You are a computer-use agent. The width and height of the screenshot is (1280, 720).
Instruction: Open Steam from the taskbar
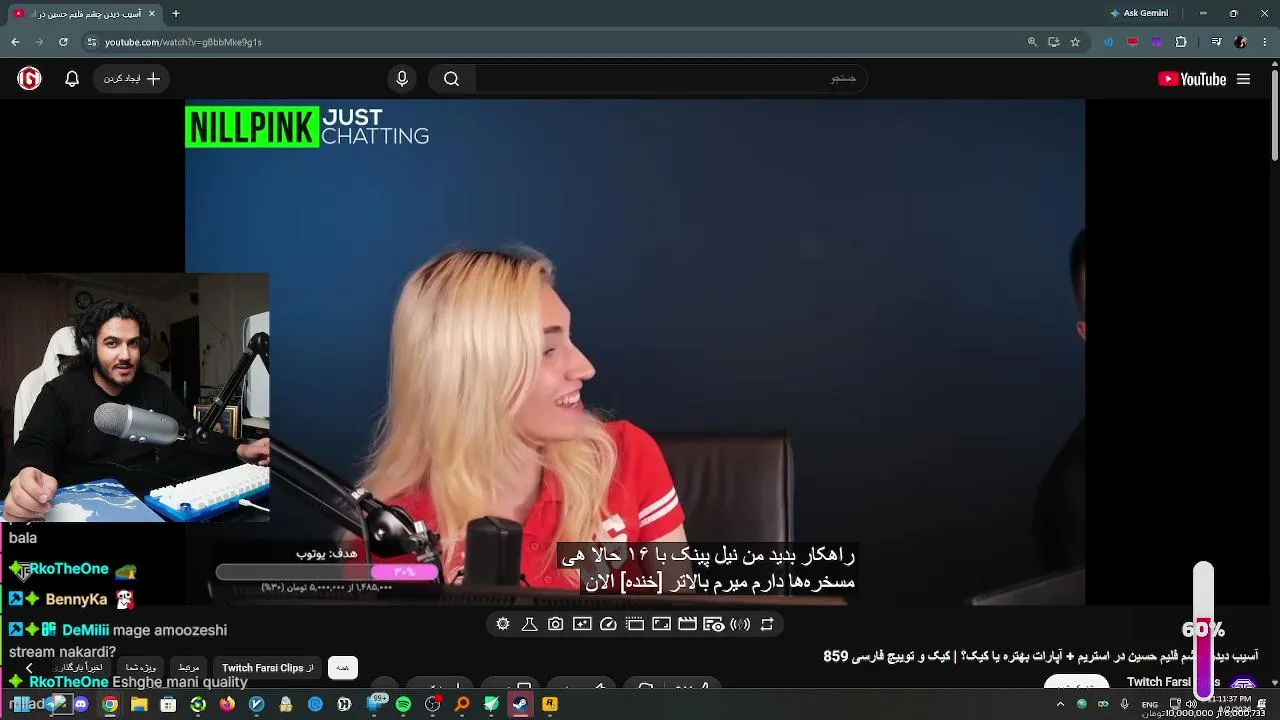coord(520,704)
